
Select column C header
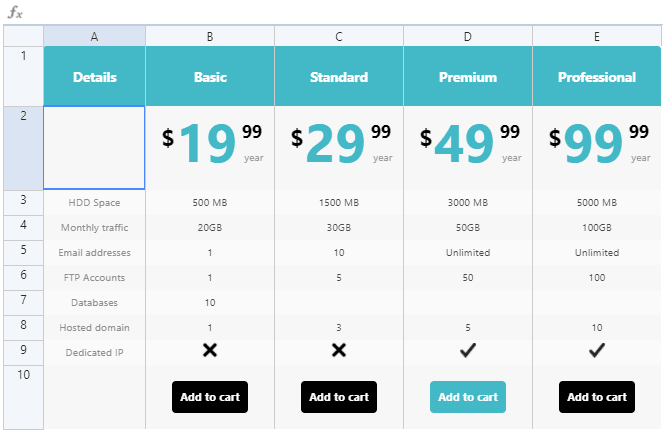[339, 36]
